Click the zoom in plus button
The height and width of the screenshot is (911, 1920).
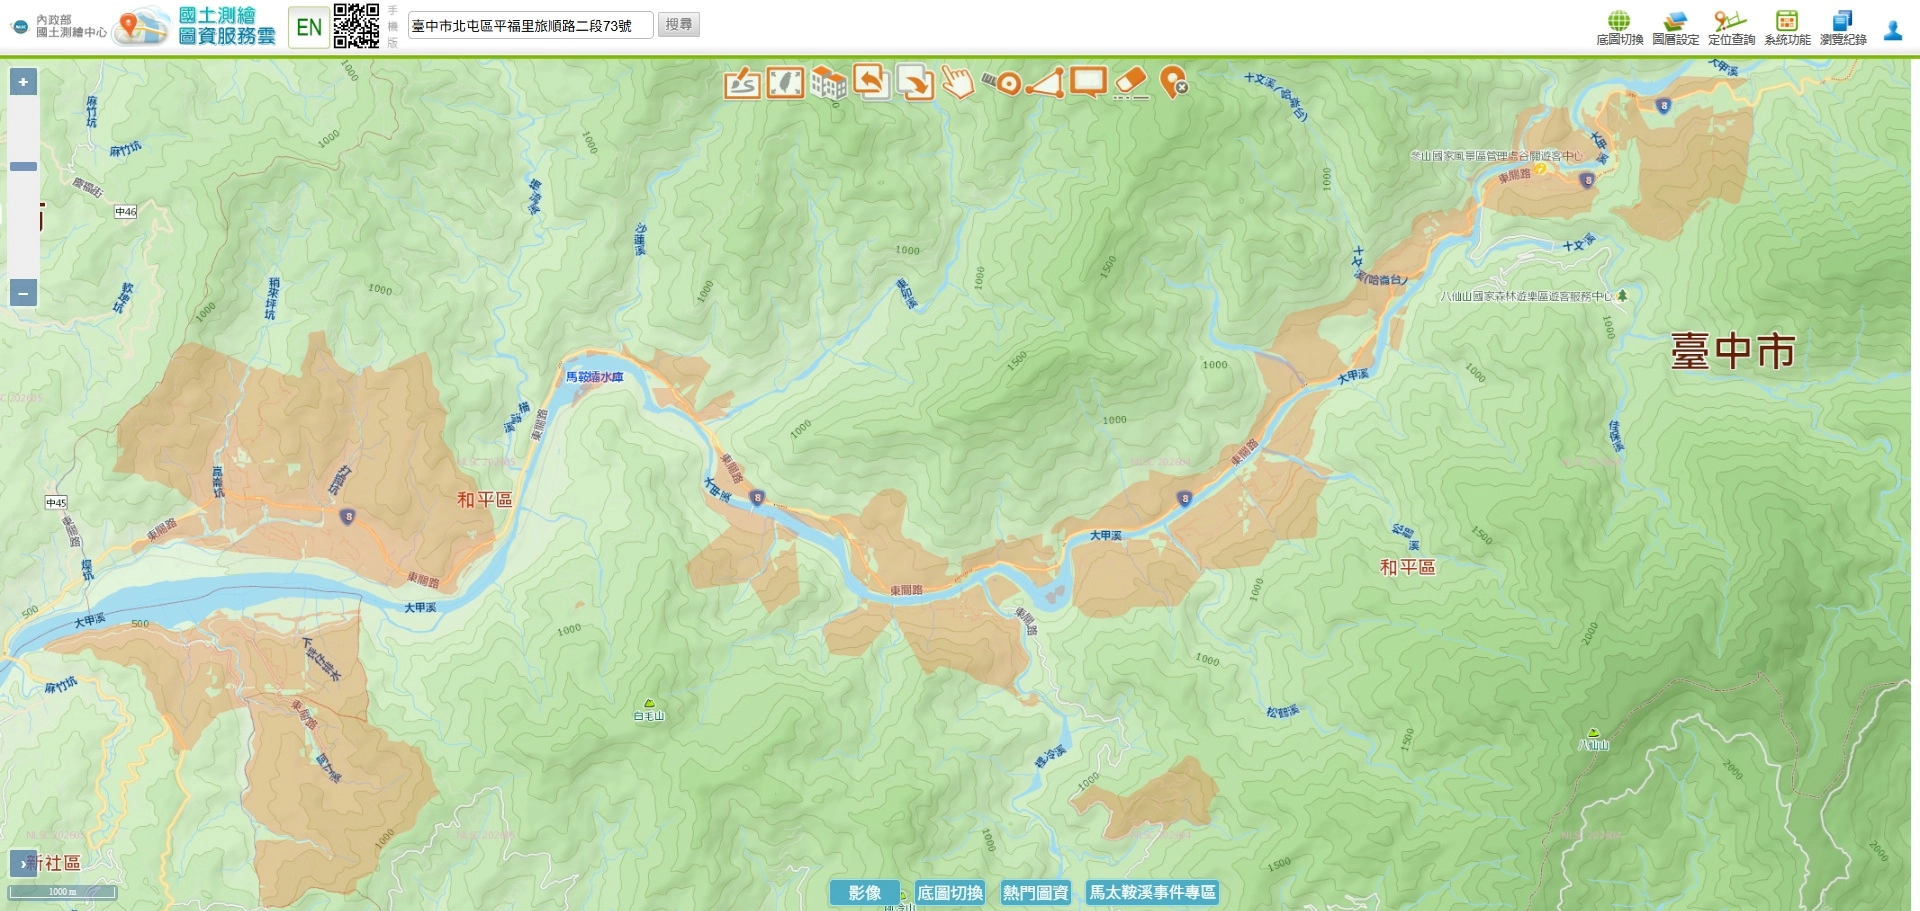(x=23, y=82)
